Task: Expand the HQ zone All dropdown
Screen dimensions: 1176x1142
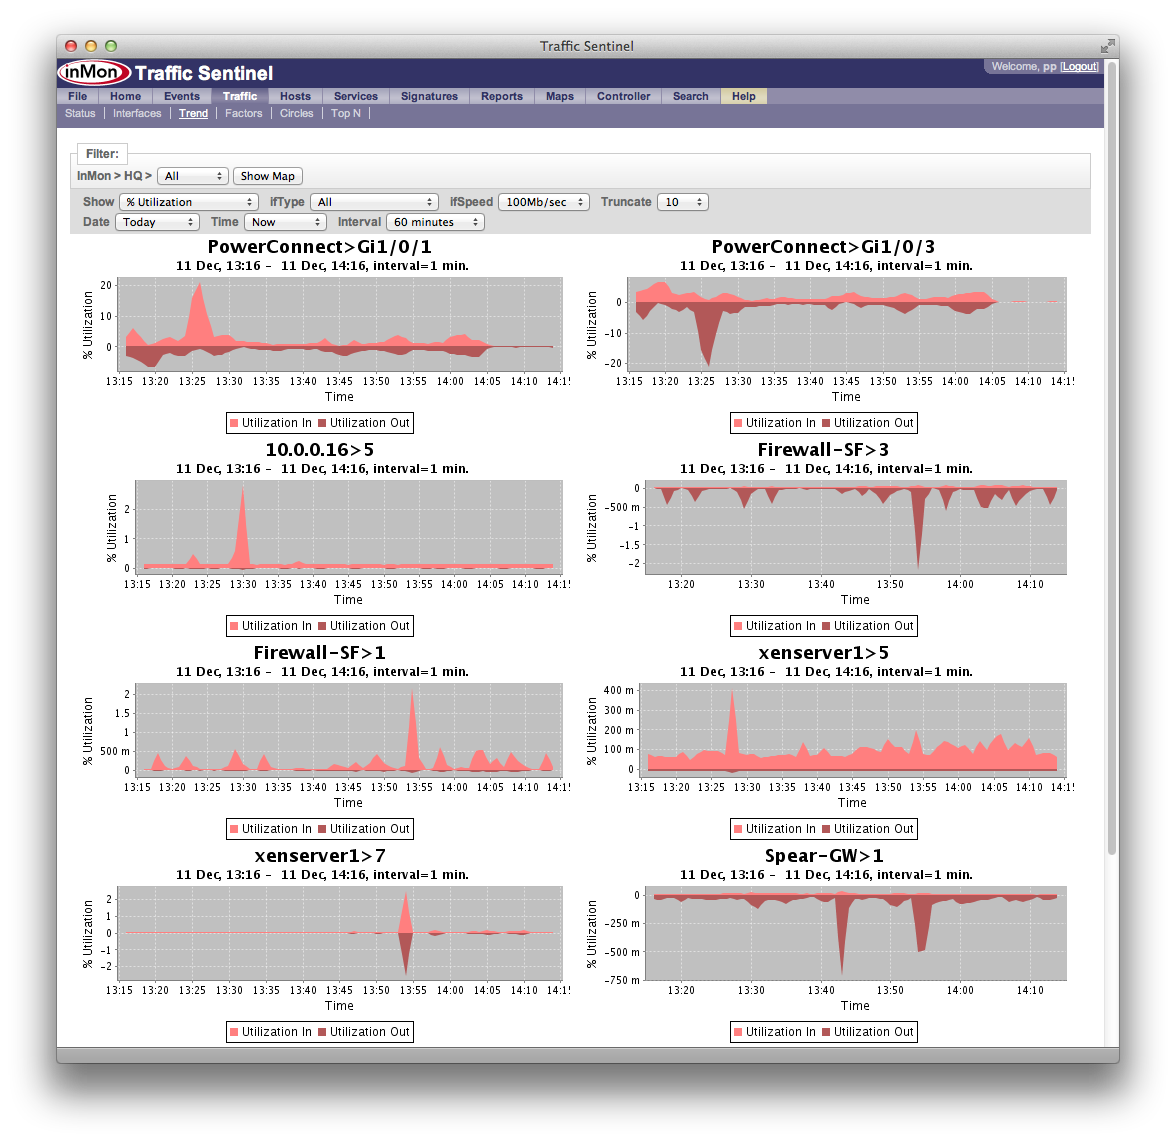Action: pos(193,176)
